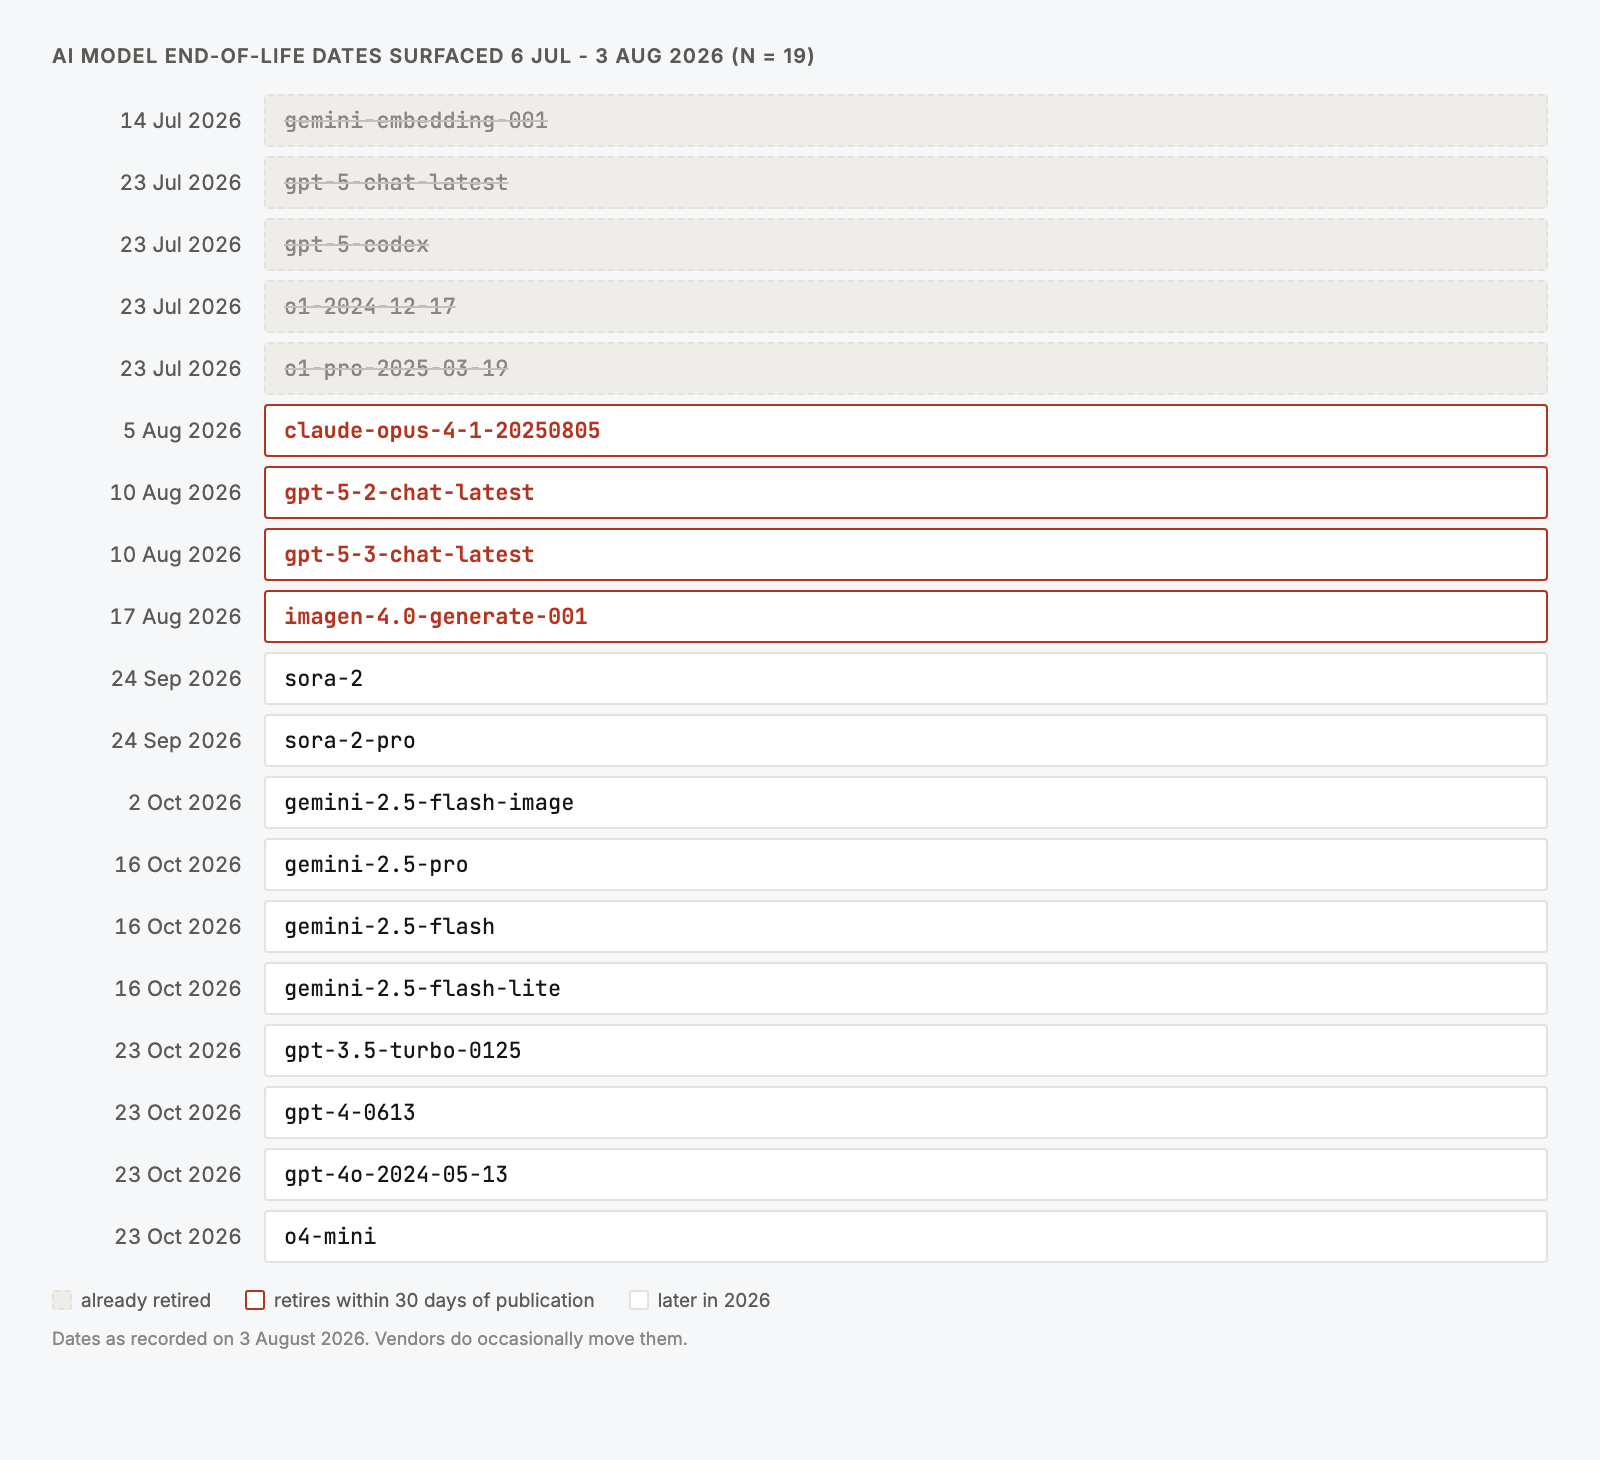The height and width of the screenshot is (1460, 1600).
Task: Select the date beside gpt-5-3-chat-latest
Action: 176,555
